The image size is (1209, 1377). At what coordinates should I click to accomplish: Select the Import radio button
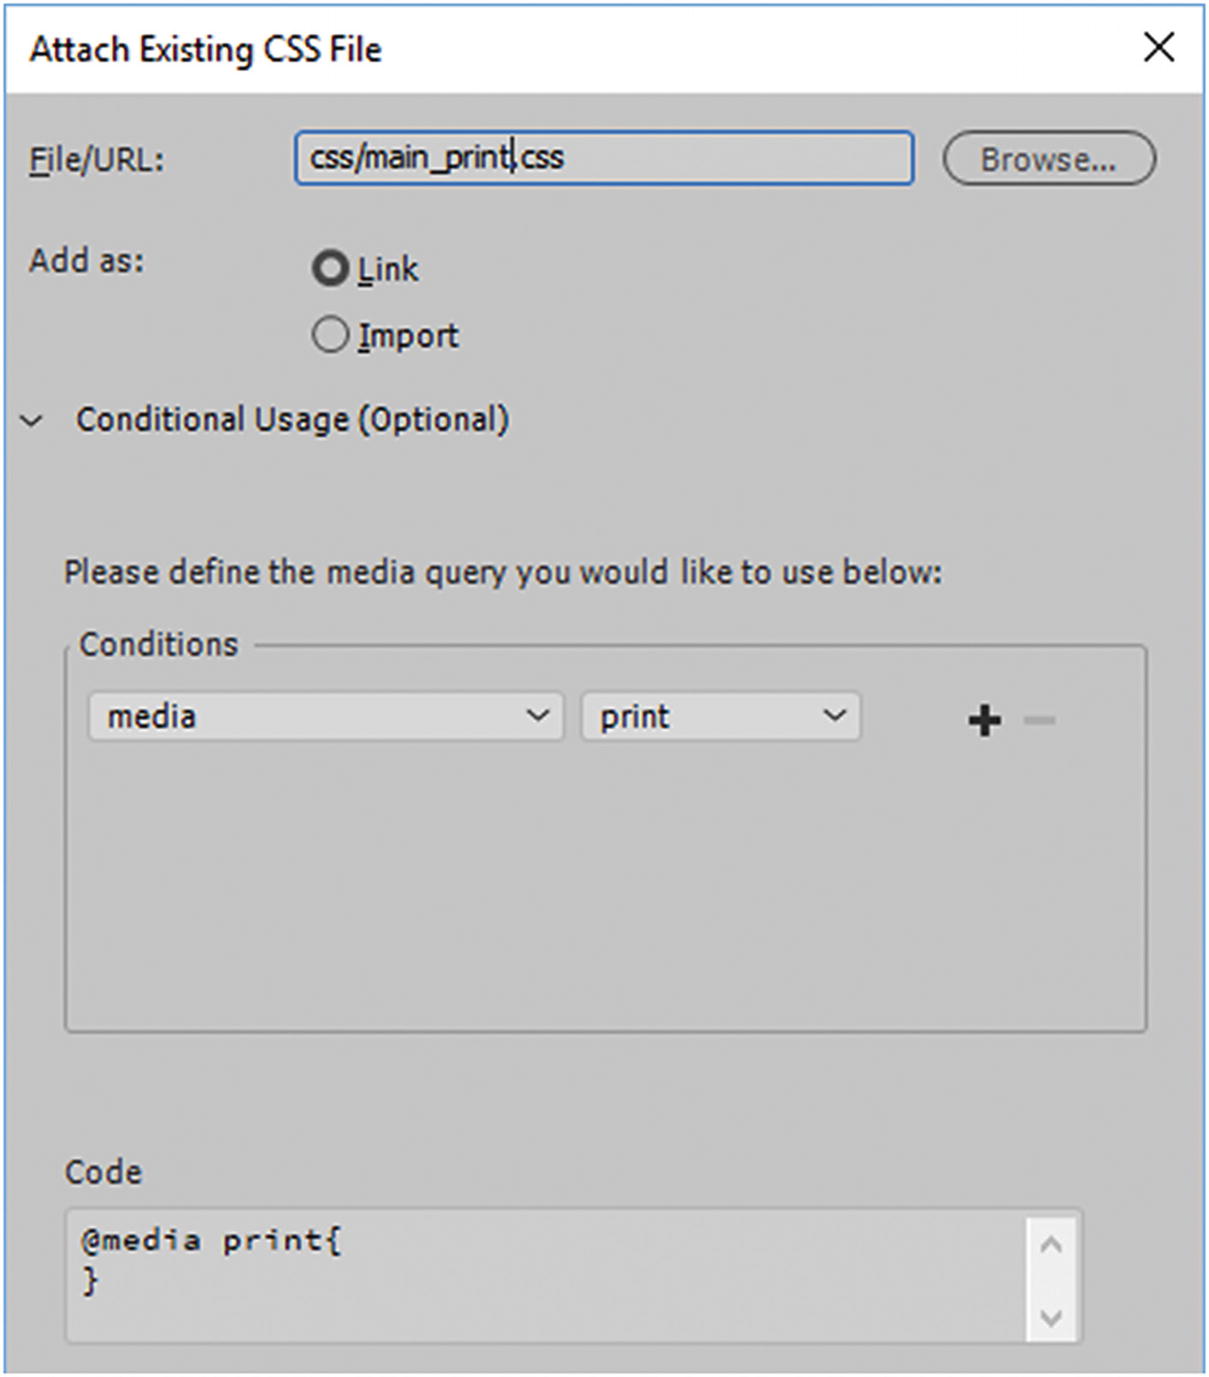pos(330,335)
